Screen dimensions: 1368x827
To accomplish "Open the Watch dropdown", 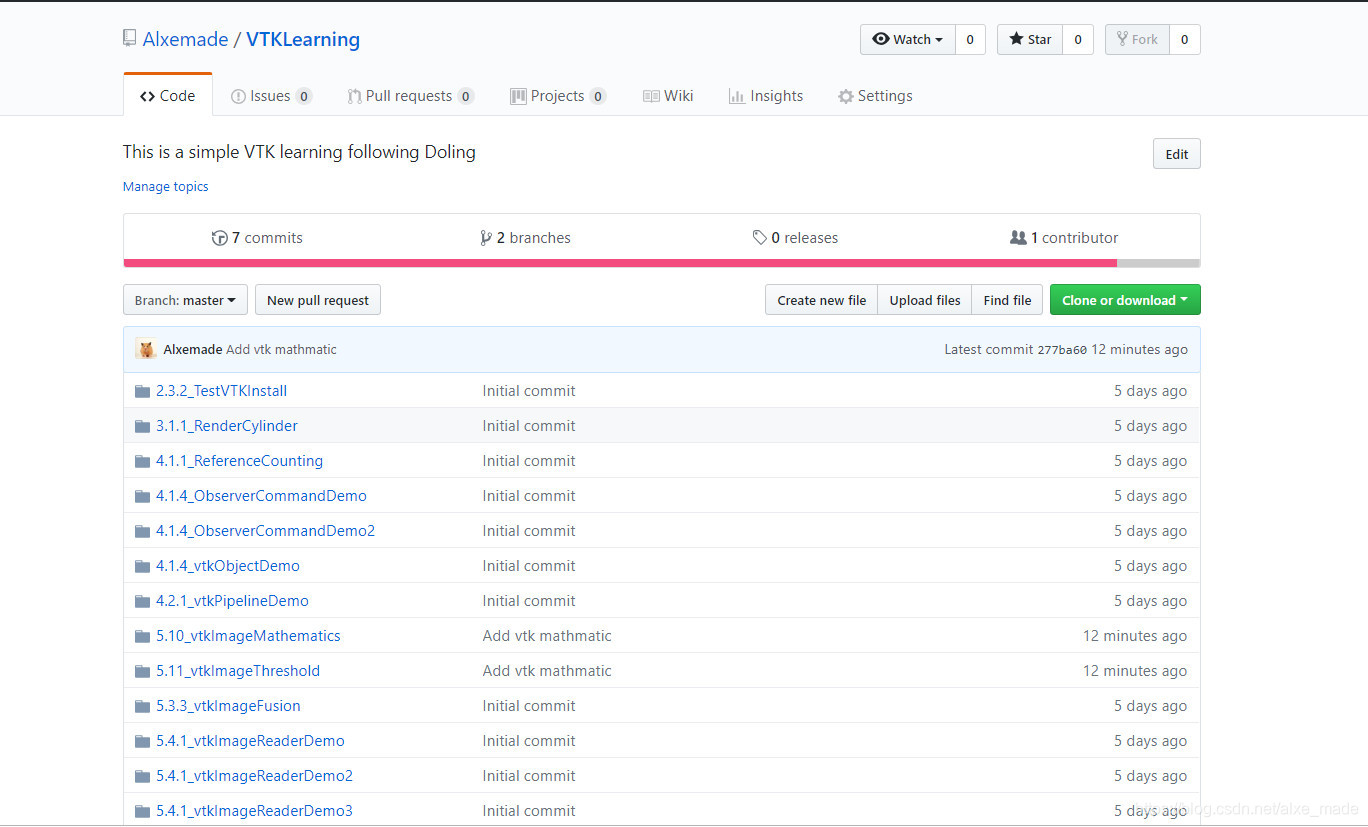I will [908, 39].
